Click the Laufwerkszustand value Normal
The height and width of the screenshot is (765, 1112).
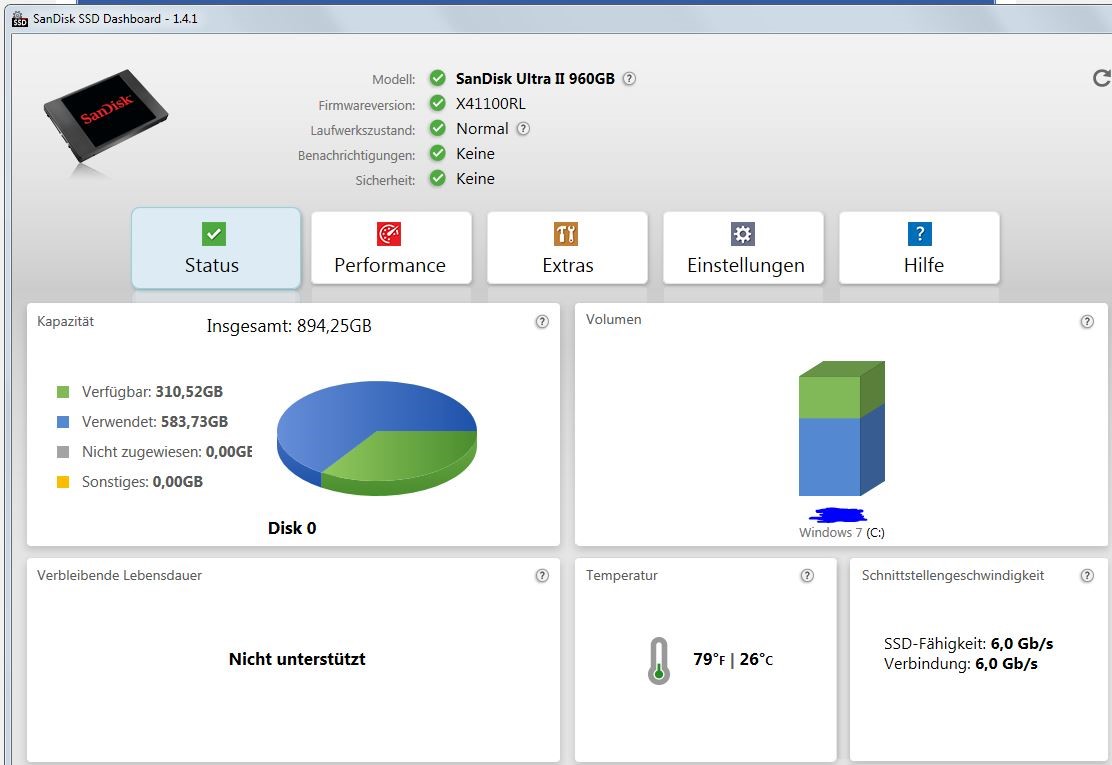coord(482,128)
